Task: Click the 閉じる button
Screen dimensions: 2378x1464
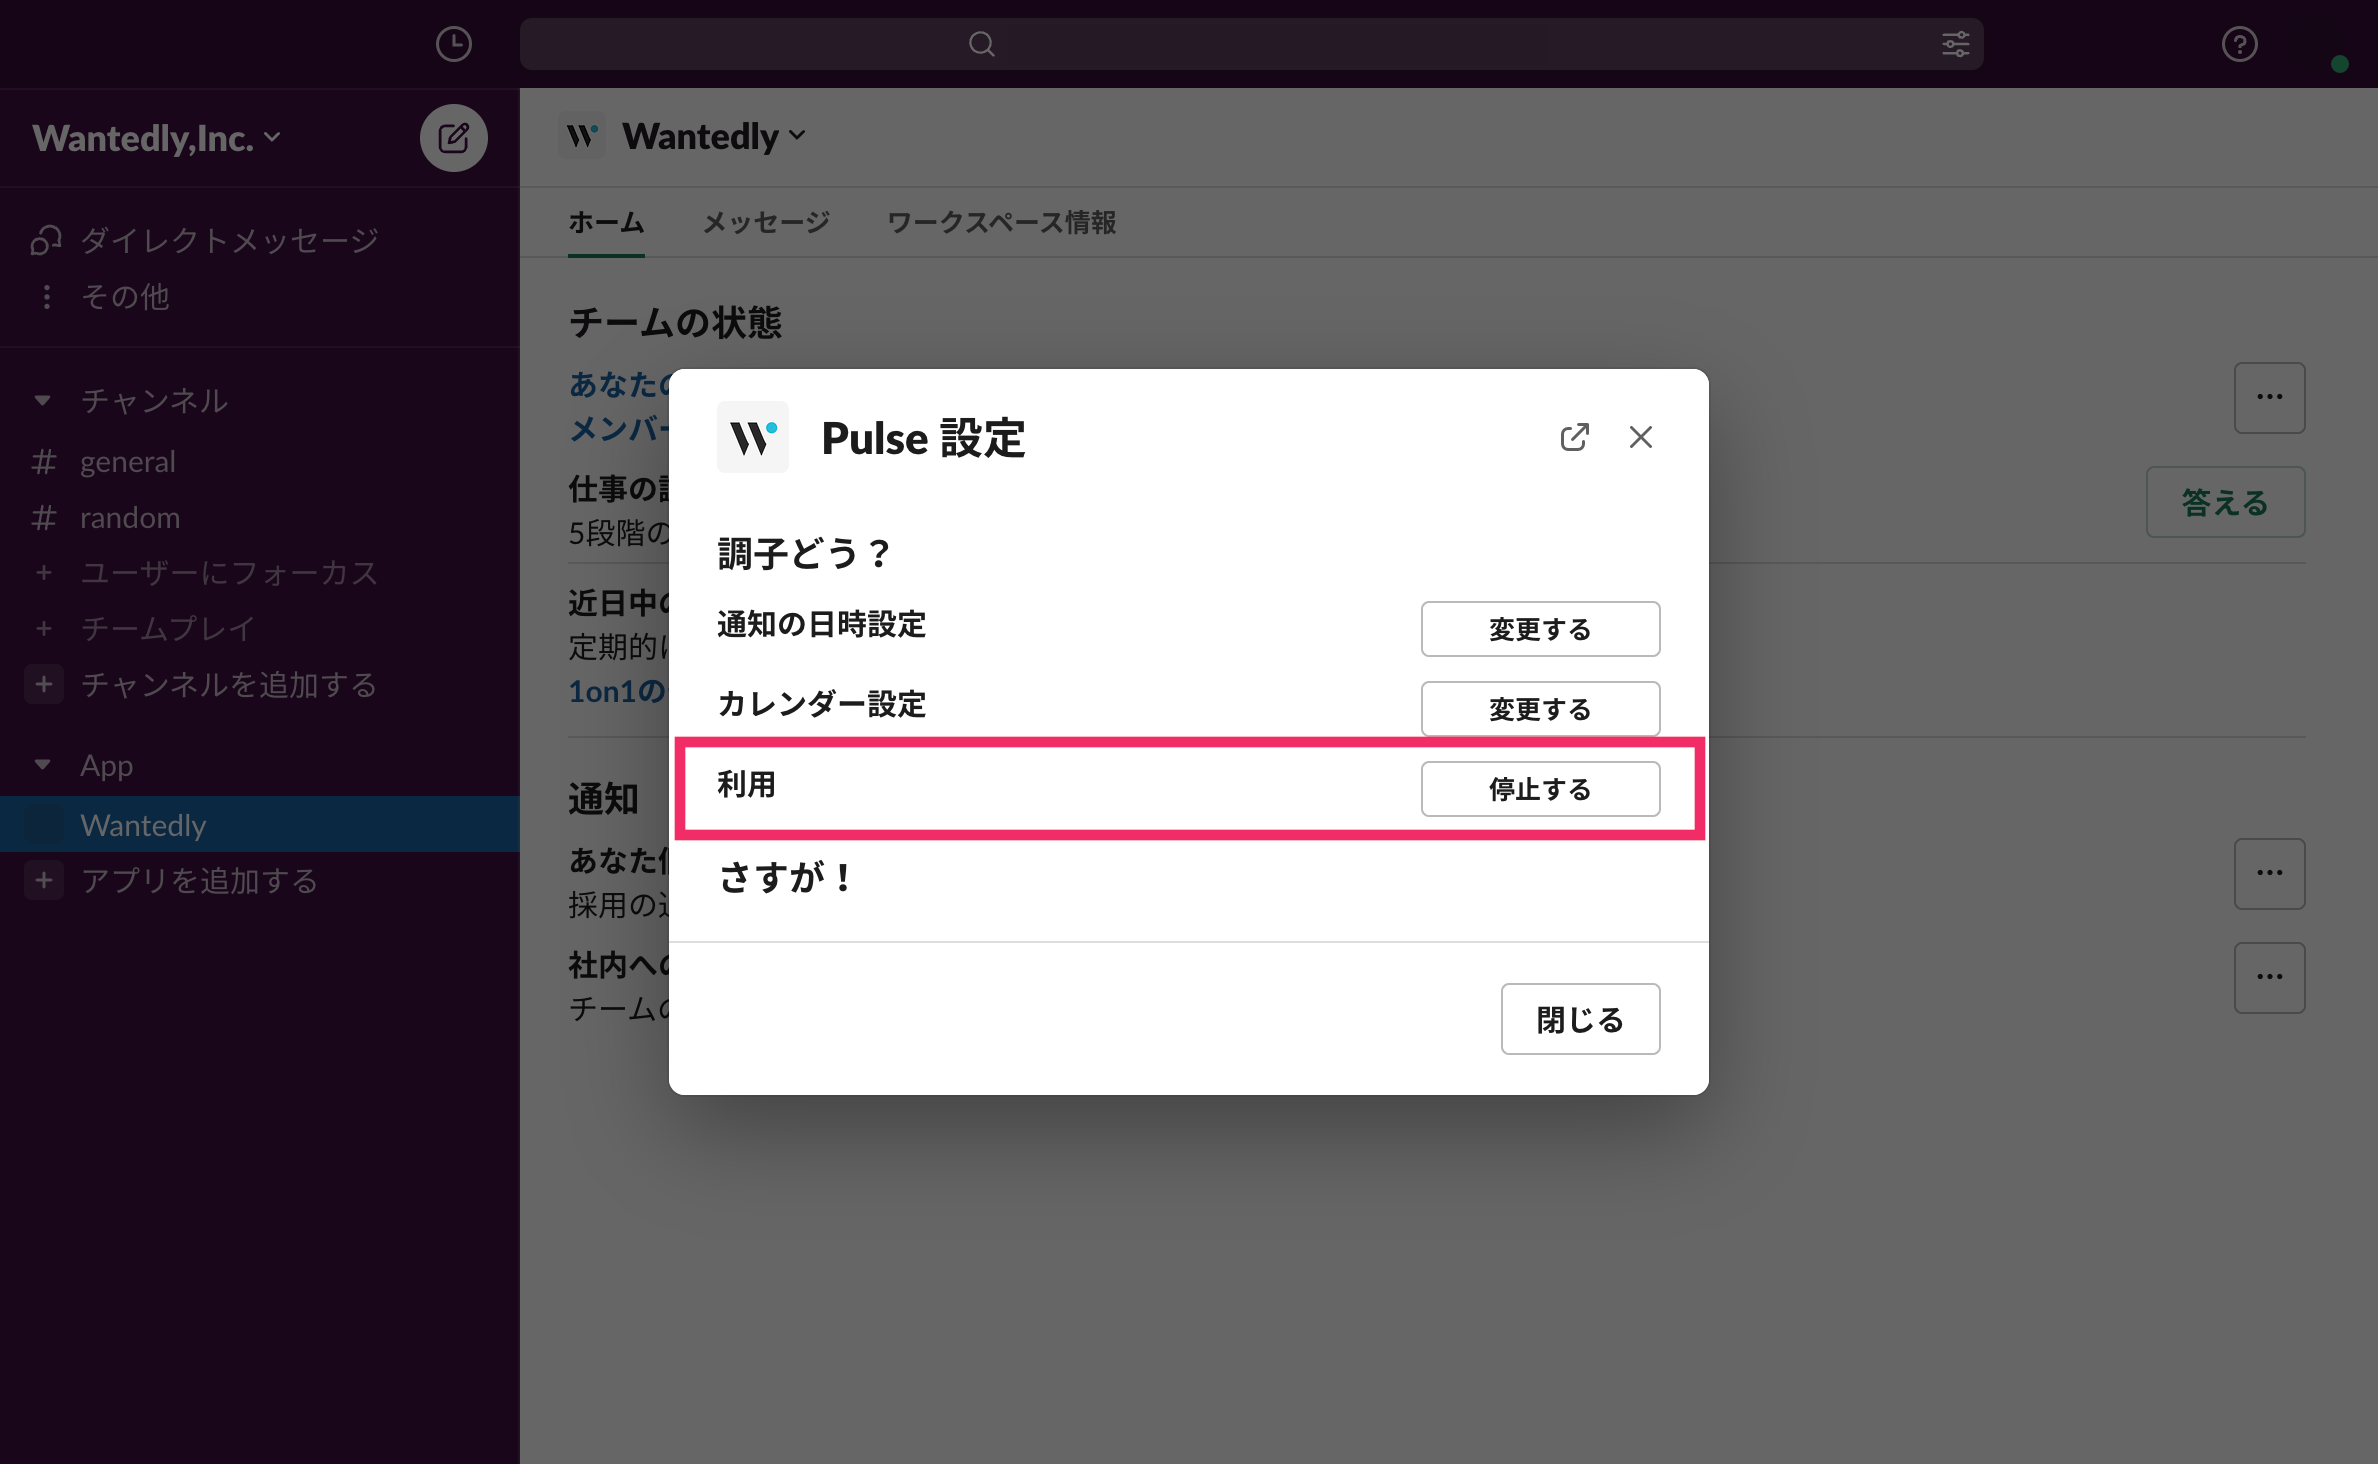Action: tap(1580, 1019)
